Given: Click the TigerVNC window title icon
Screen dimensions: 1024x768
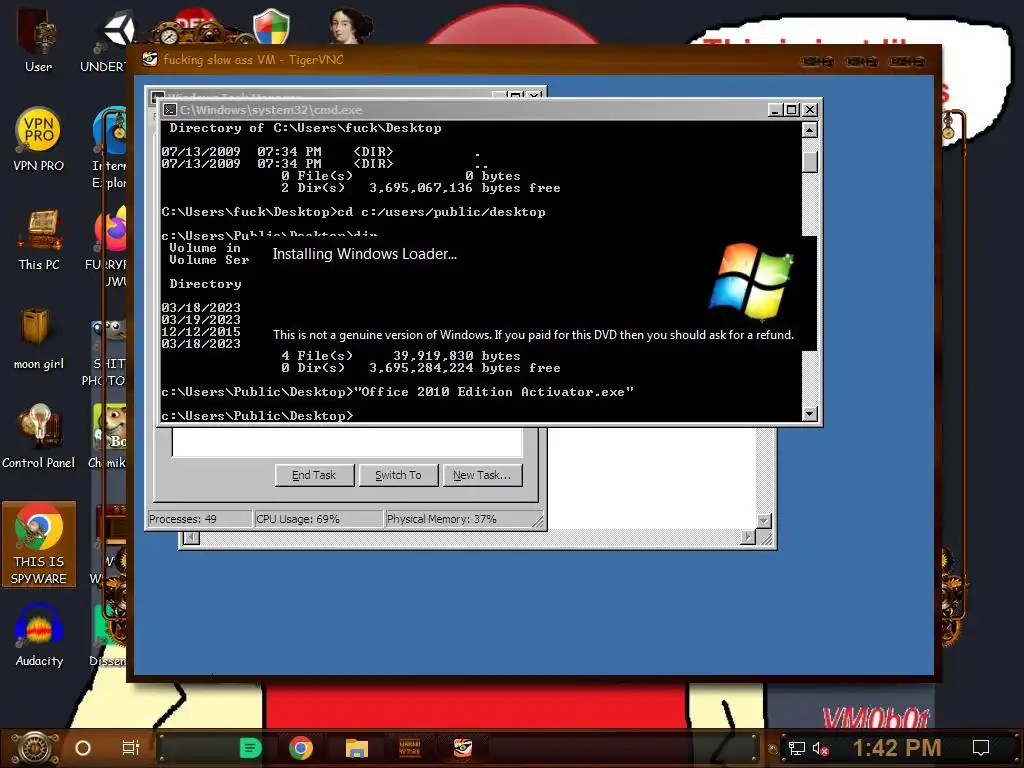Looking at the screenshot, I should pyautogui.click(x=150, y=59).
